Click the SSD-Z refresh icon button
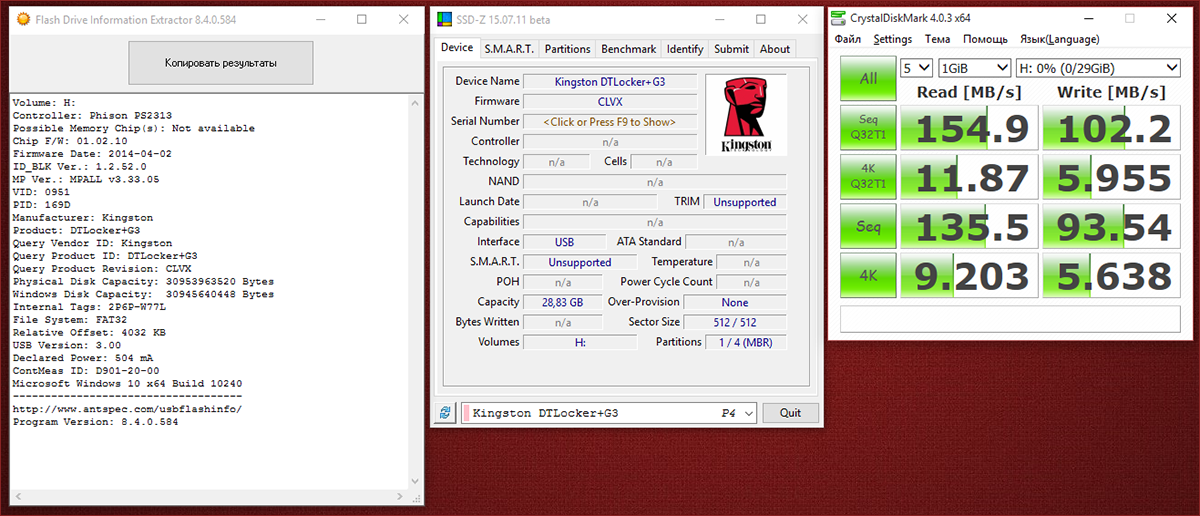 [x=445, y=413]
